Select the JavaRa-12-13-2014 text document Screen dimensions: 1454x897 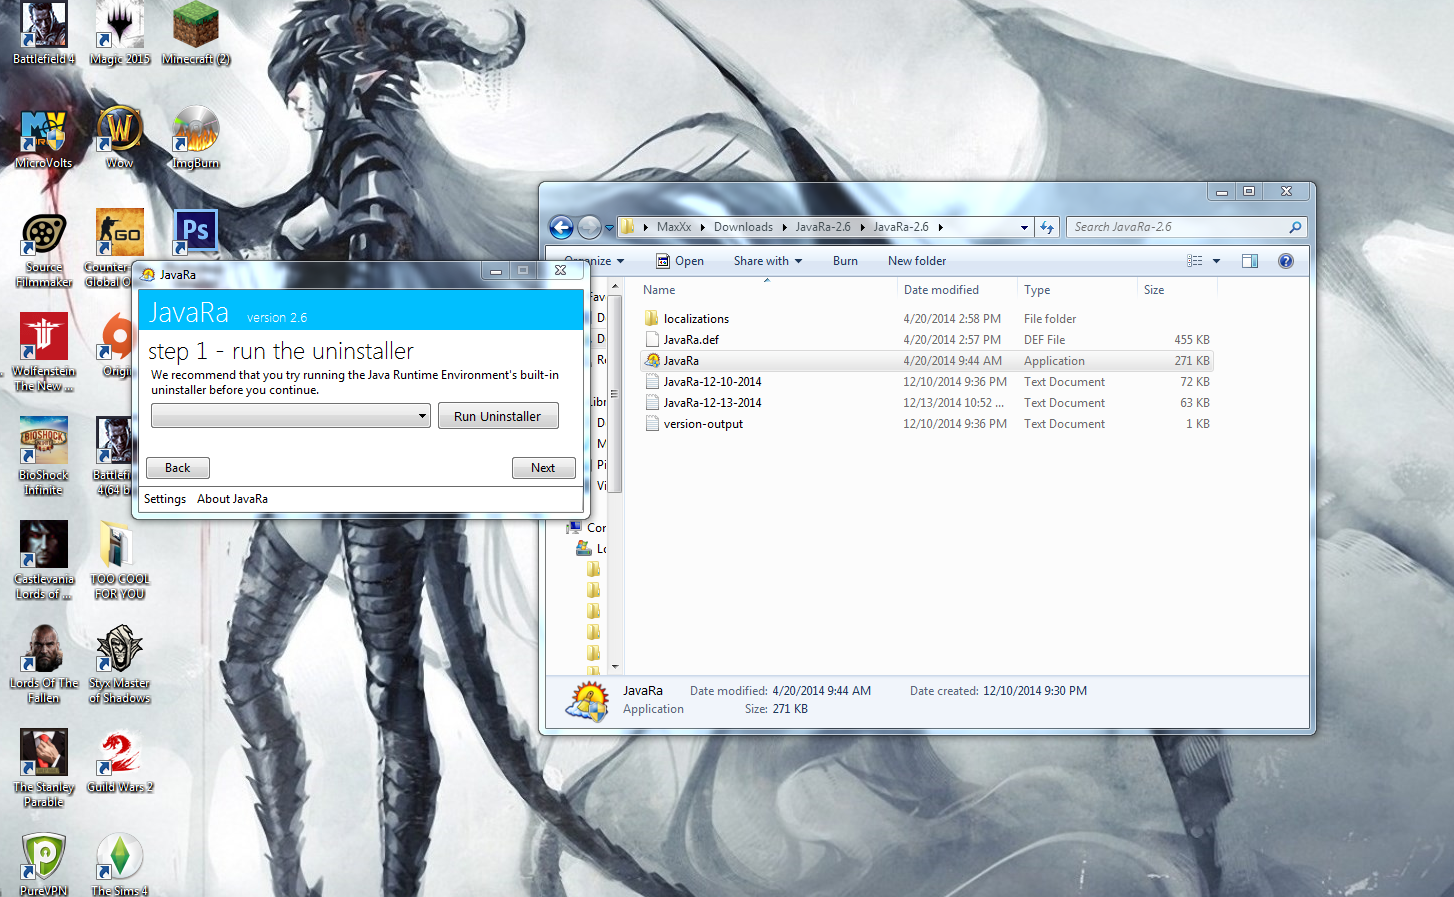[712, 403]
